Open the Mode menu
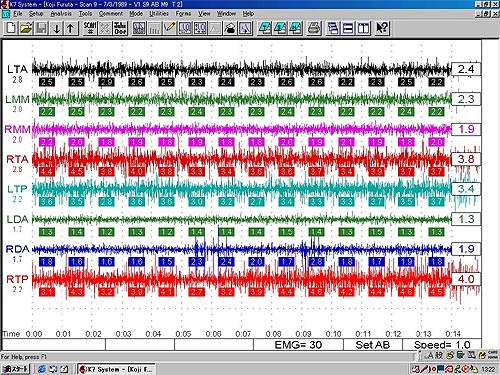 [136, 14]
